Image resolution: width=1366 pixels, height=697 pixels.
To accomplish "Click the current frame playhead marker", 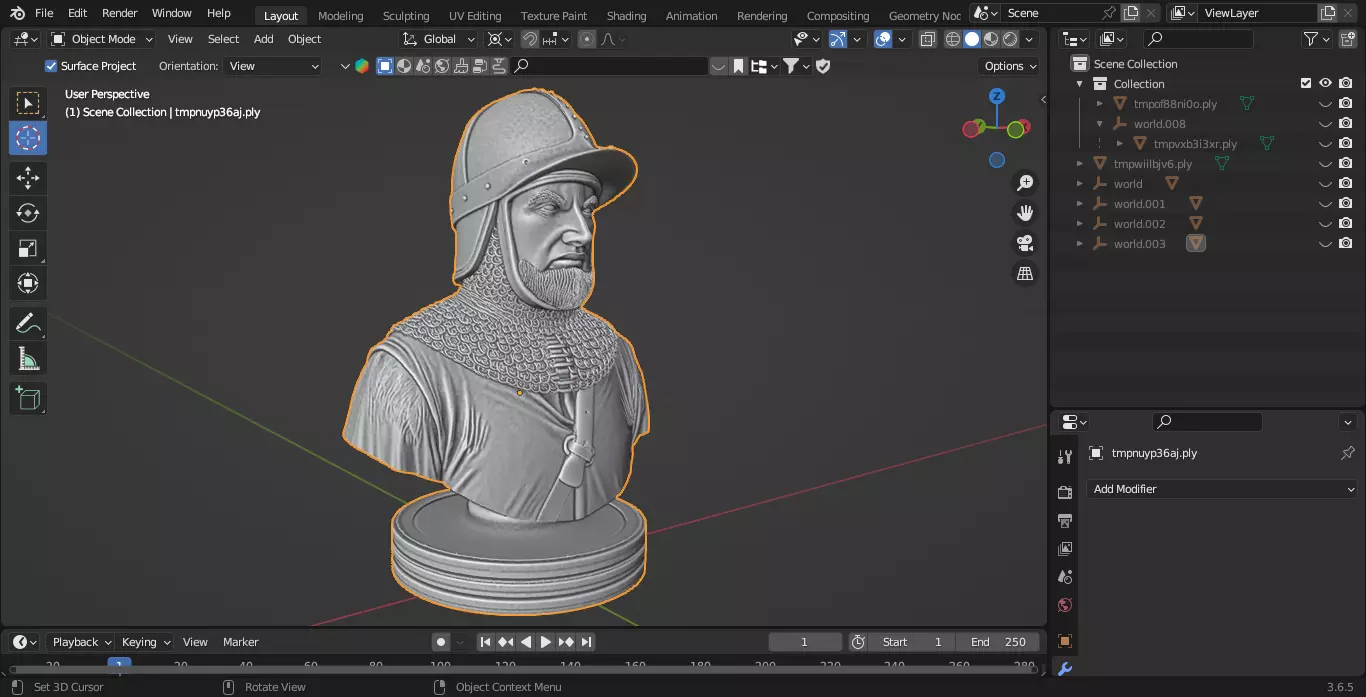I will [x=119, y=665].
